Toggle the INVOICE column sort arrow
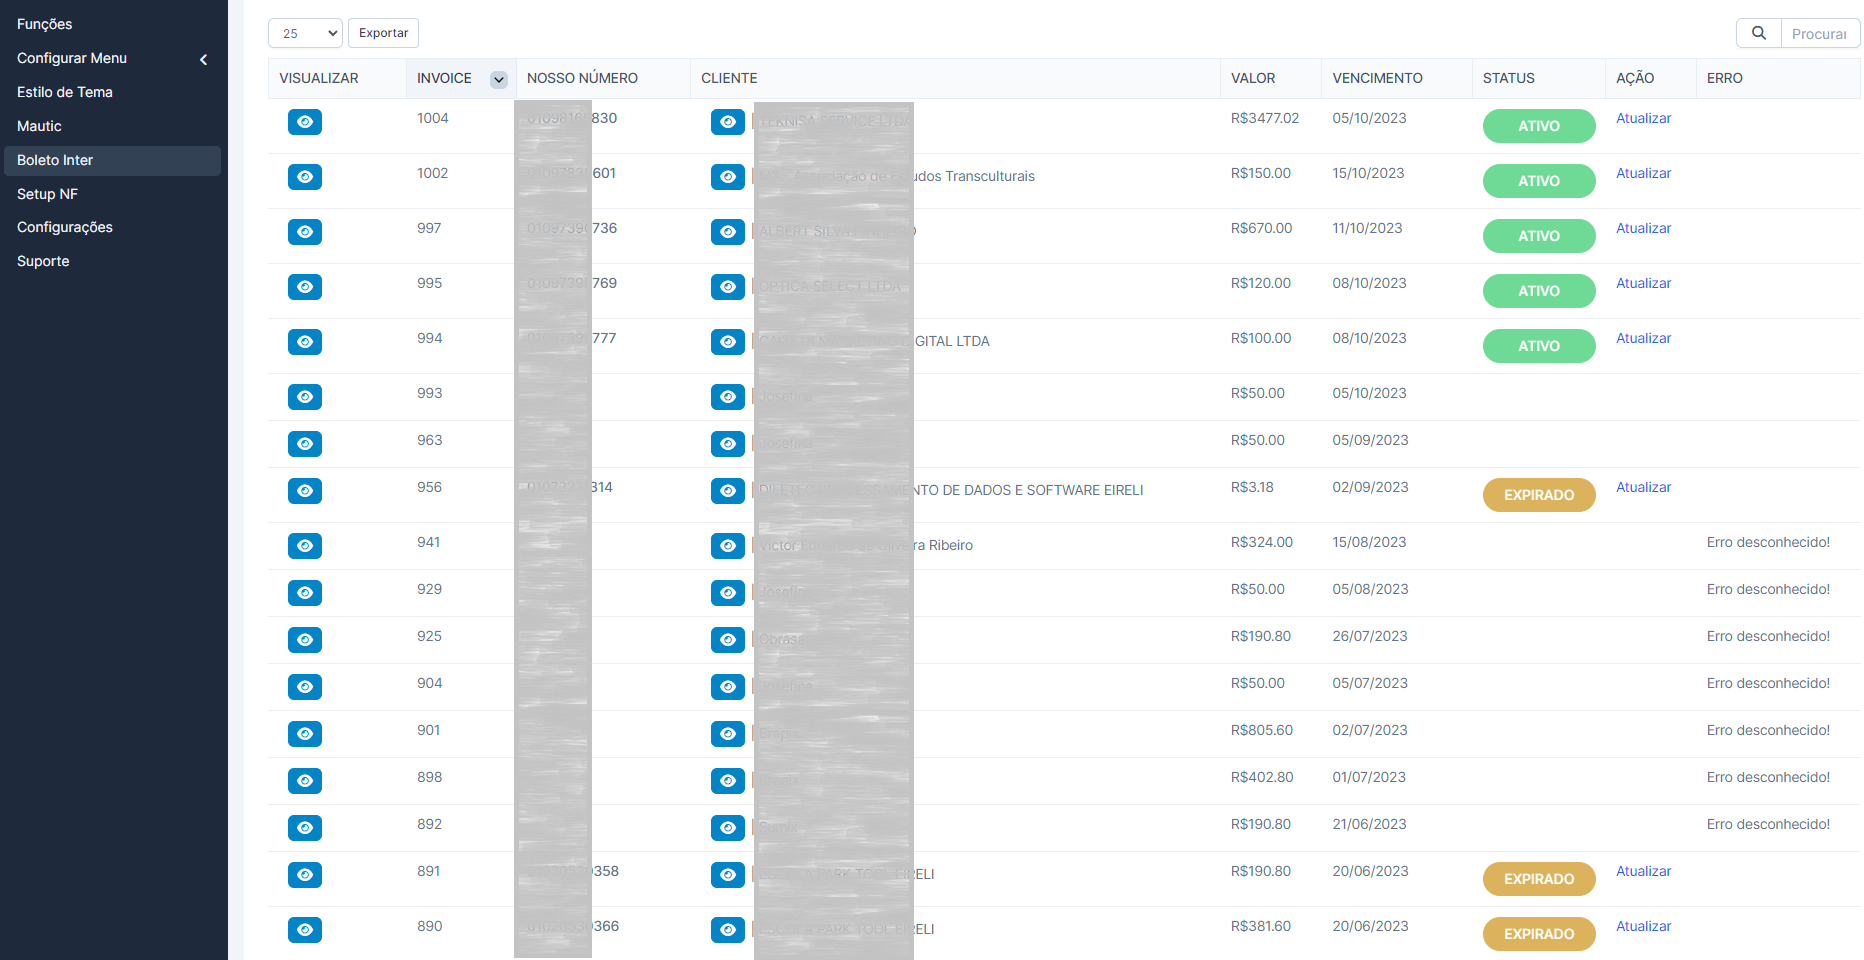 pyautogui.click(x=499, y=79)
